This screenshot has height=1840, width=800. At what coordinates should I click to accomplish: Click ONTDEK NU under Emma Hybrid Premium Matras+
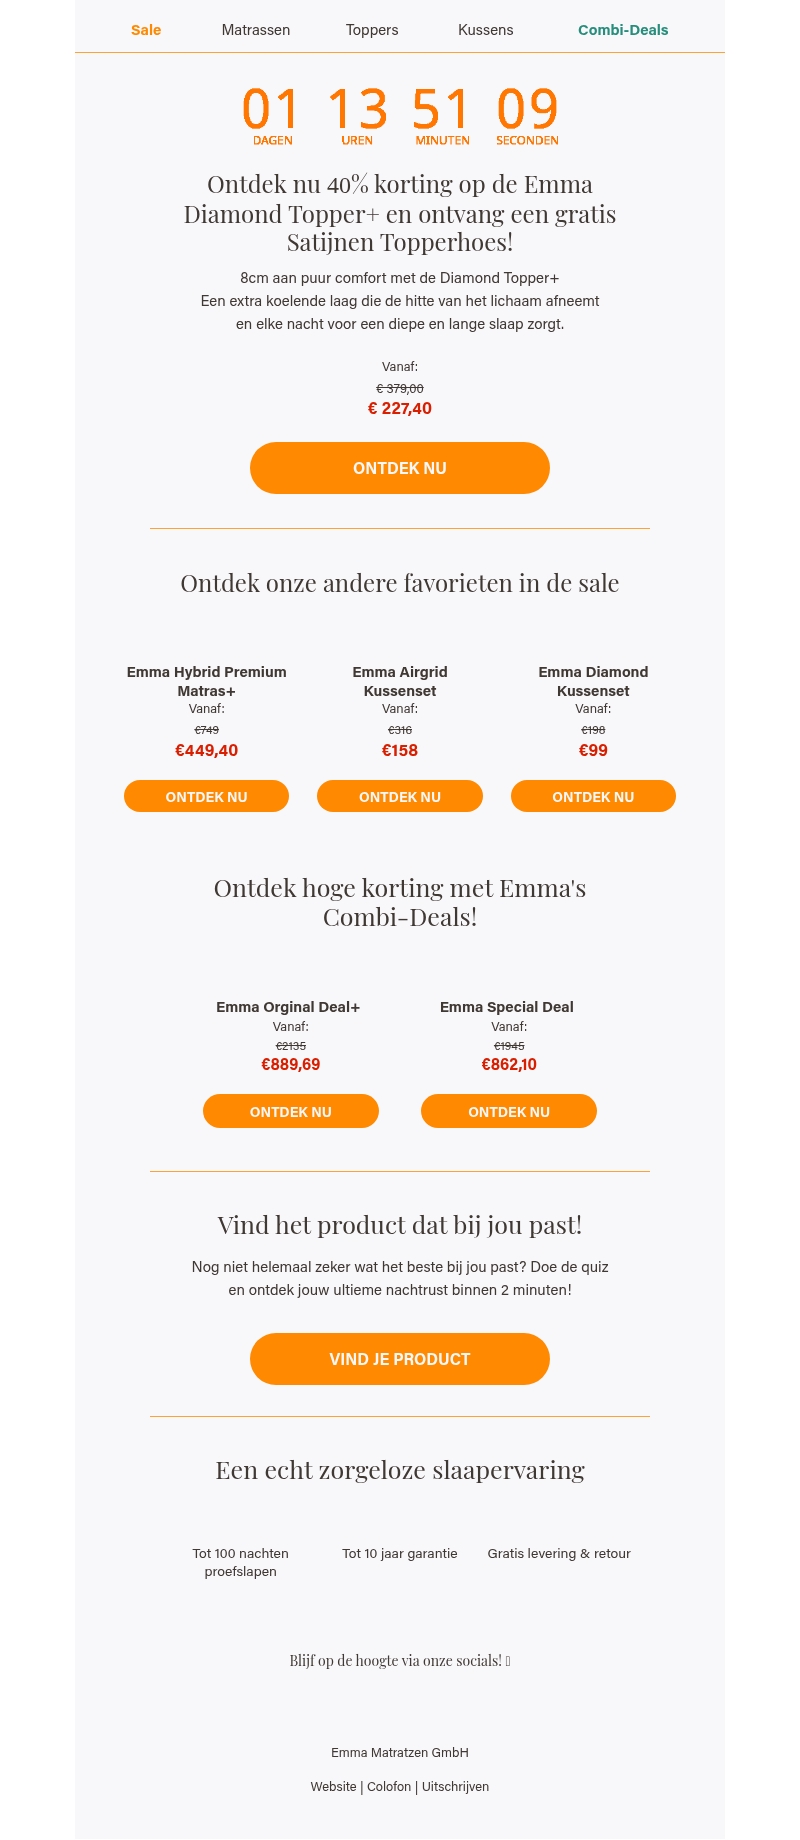click(206, 797)
